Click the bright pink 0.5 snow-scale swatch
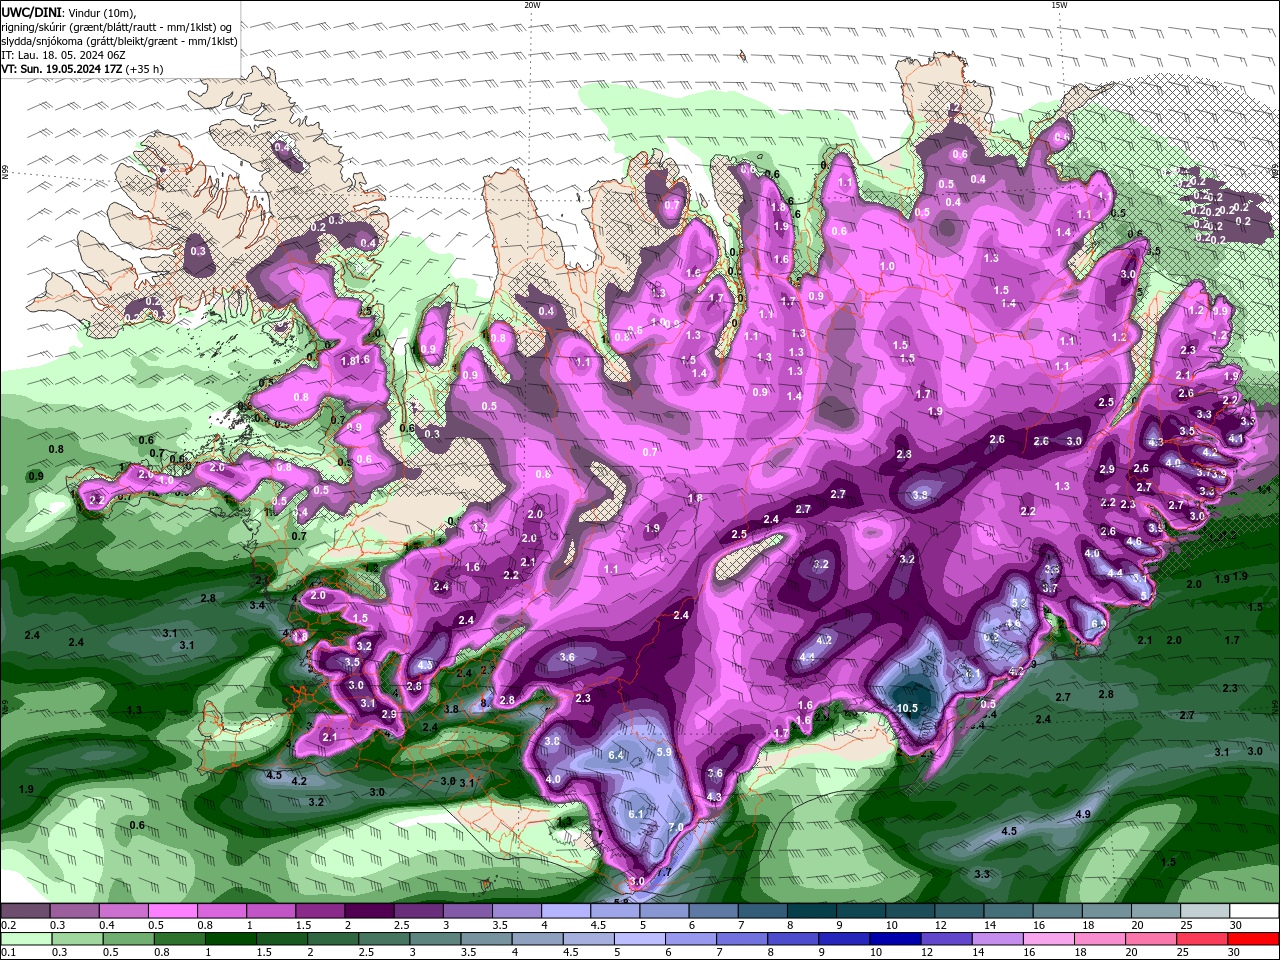The width and height of the screenshot is (1280, 960). [x=172, y=911]
